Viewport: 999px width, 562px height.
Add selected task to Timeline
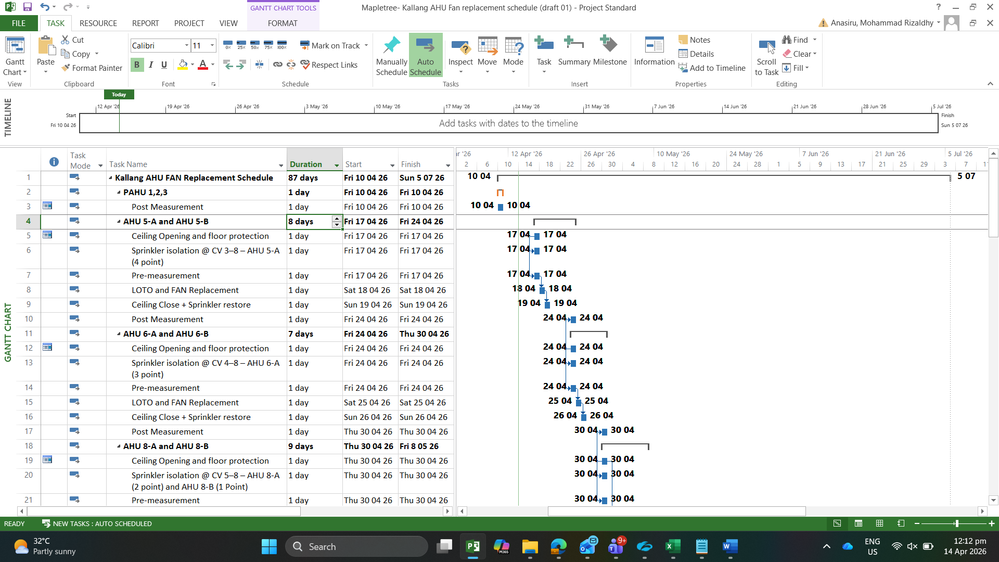(x=712, y=68)
